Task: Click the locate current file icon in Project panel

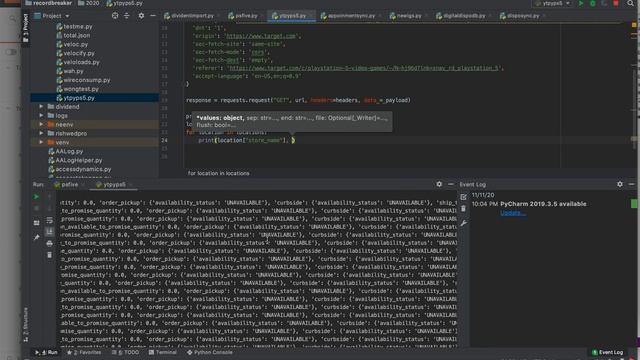Action: 115,16
